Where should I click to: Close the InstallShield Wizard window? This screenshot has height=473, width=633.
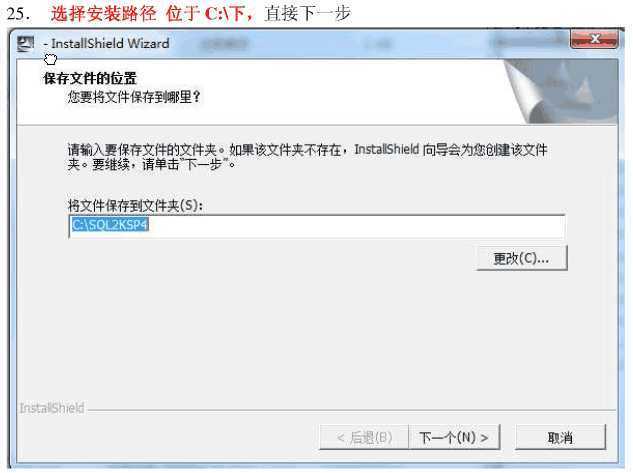[594, 39]
